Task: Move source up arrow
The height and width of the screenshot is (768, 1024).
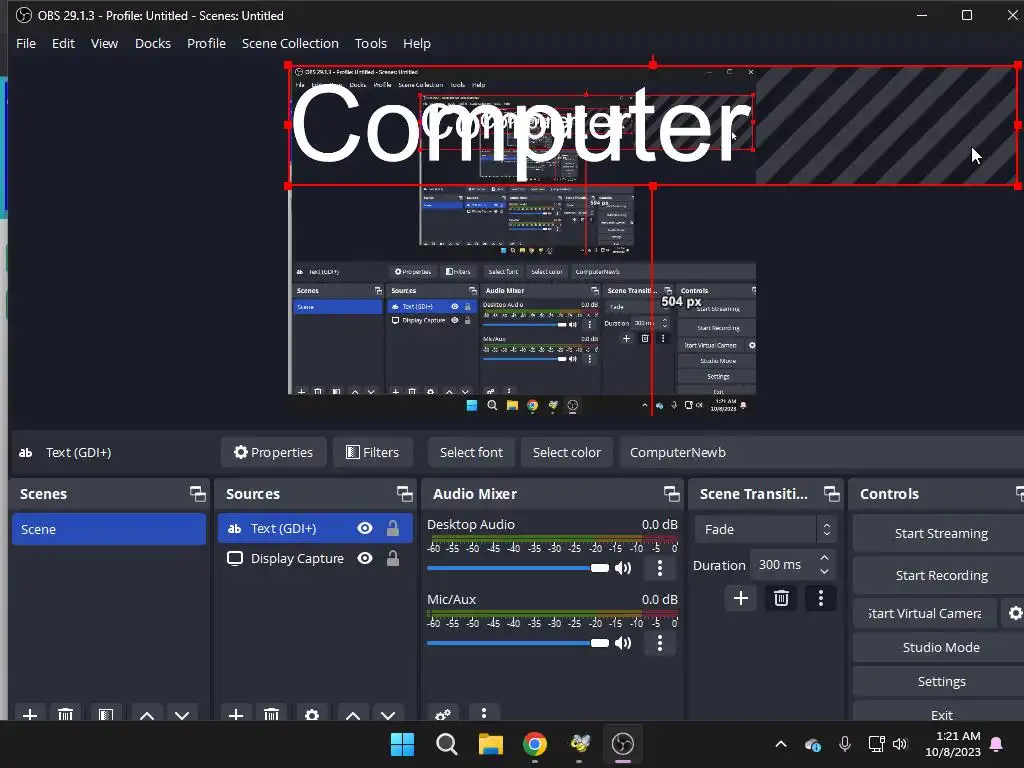Action: 353,713
